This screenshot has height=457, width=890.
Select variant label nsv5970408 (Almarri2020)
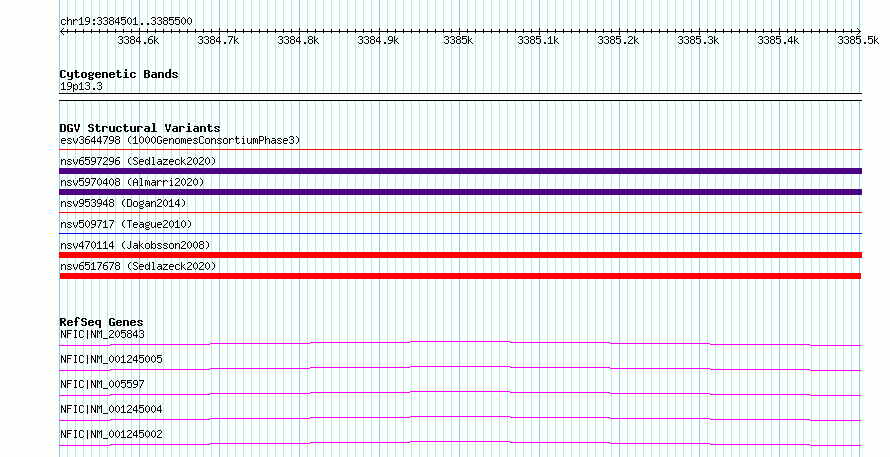click(132, 182)
